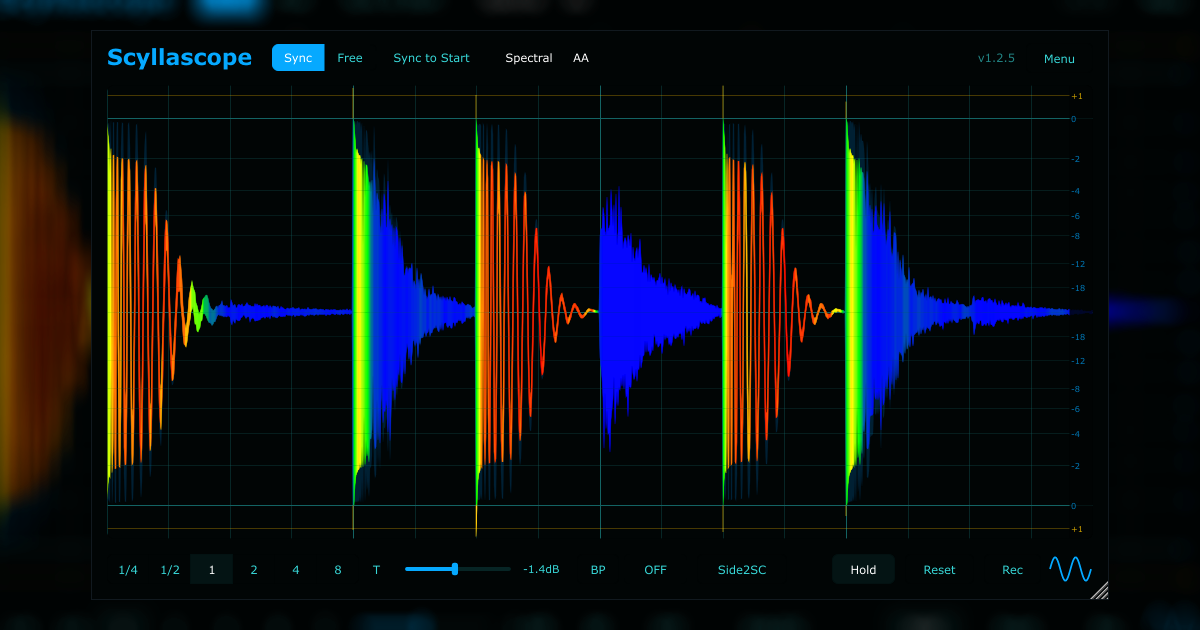Toggle anti-aliasing with the AA button

tap(580, 57)
